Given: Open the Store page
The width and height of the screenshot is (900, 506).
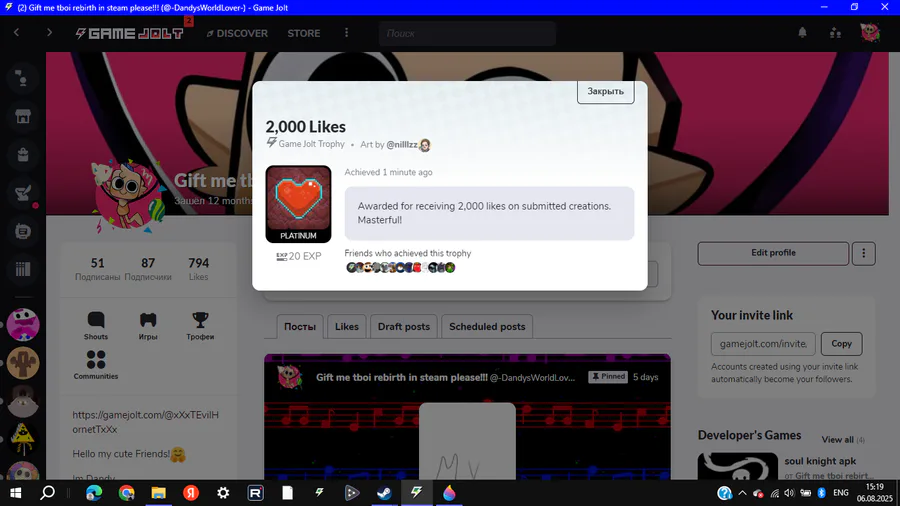Looking at the screenshot, I should (x=304, y=33).
